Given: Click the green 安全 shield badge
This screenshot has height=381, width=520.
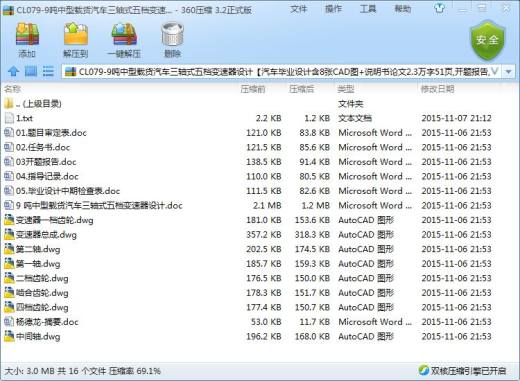Looking at the screenshot, I should tap(487, 40).
